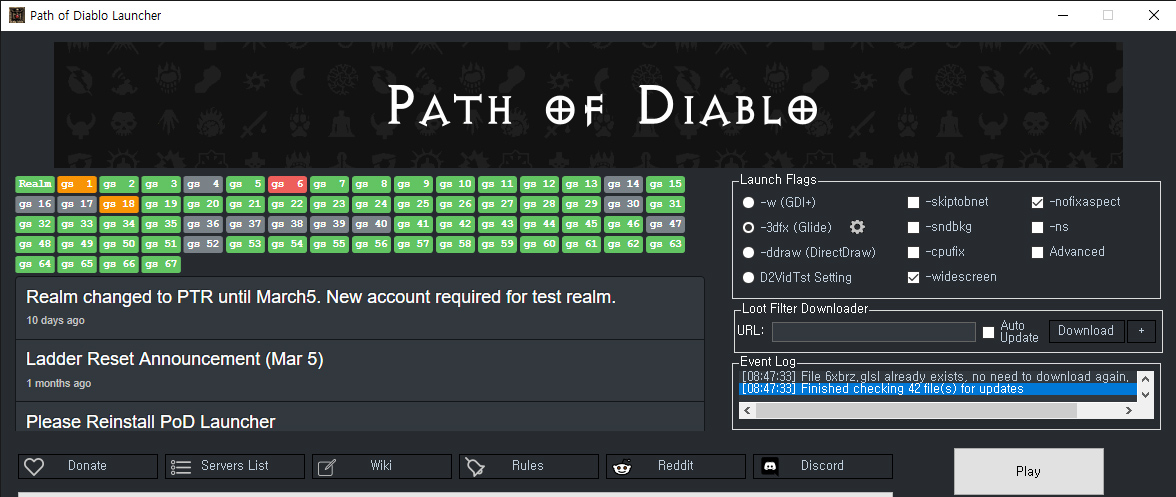Image resolution: width=1176 pixels, height=497 pixels.
Task: Click the gs 31 server tile
Action: [x=665, y=204]
